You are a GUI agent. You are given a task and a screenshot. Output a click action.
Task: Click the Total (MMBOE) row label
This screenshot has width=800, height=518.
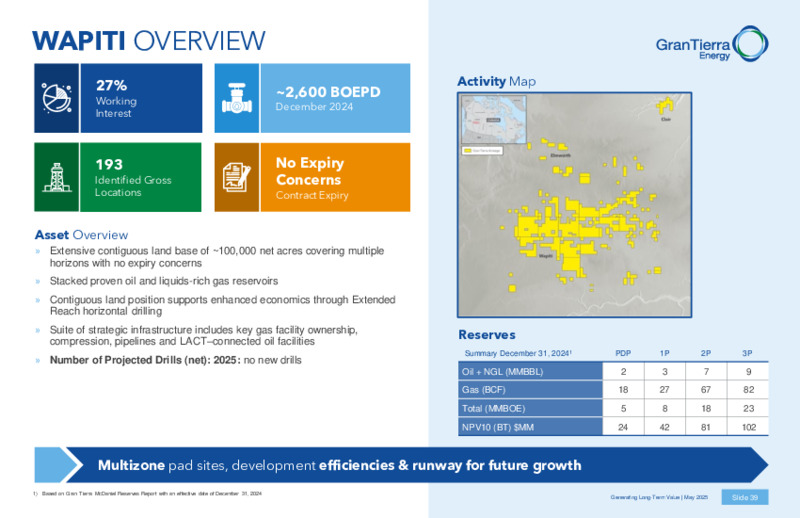tap(530, 408)
